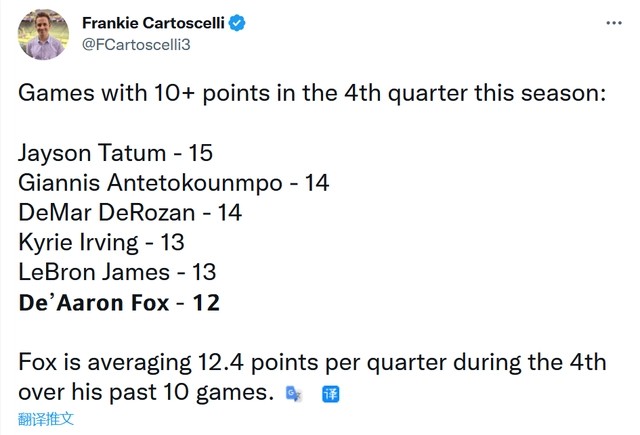Click the blue verified badge
640x435 pixels.
point(237,23)
